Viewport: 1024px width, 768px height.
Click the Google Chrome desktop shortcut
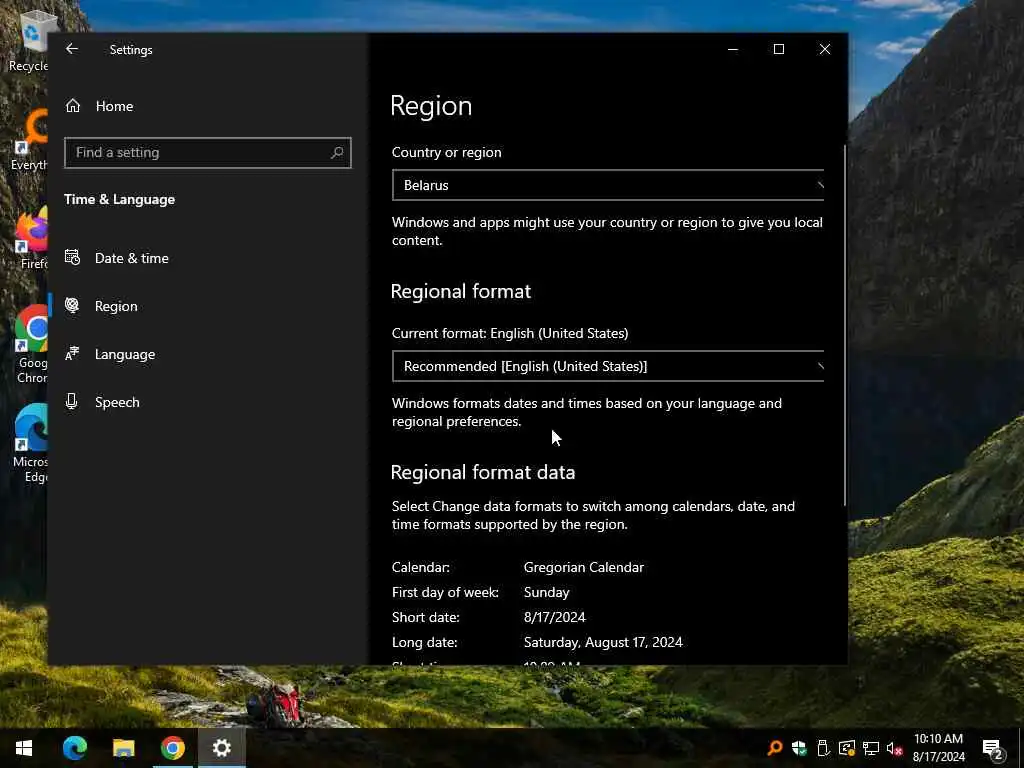[x=31, y=345]
